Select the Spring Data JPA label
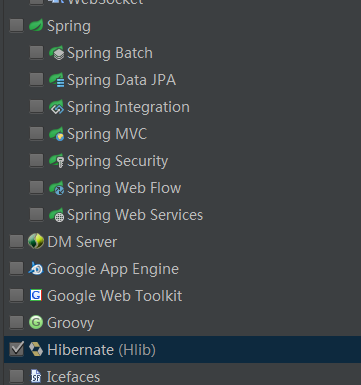Screen dimensions: 361x385 122,80
